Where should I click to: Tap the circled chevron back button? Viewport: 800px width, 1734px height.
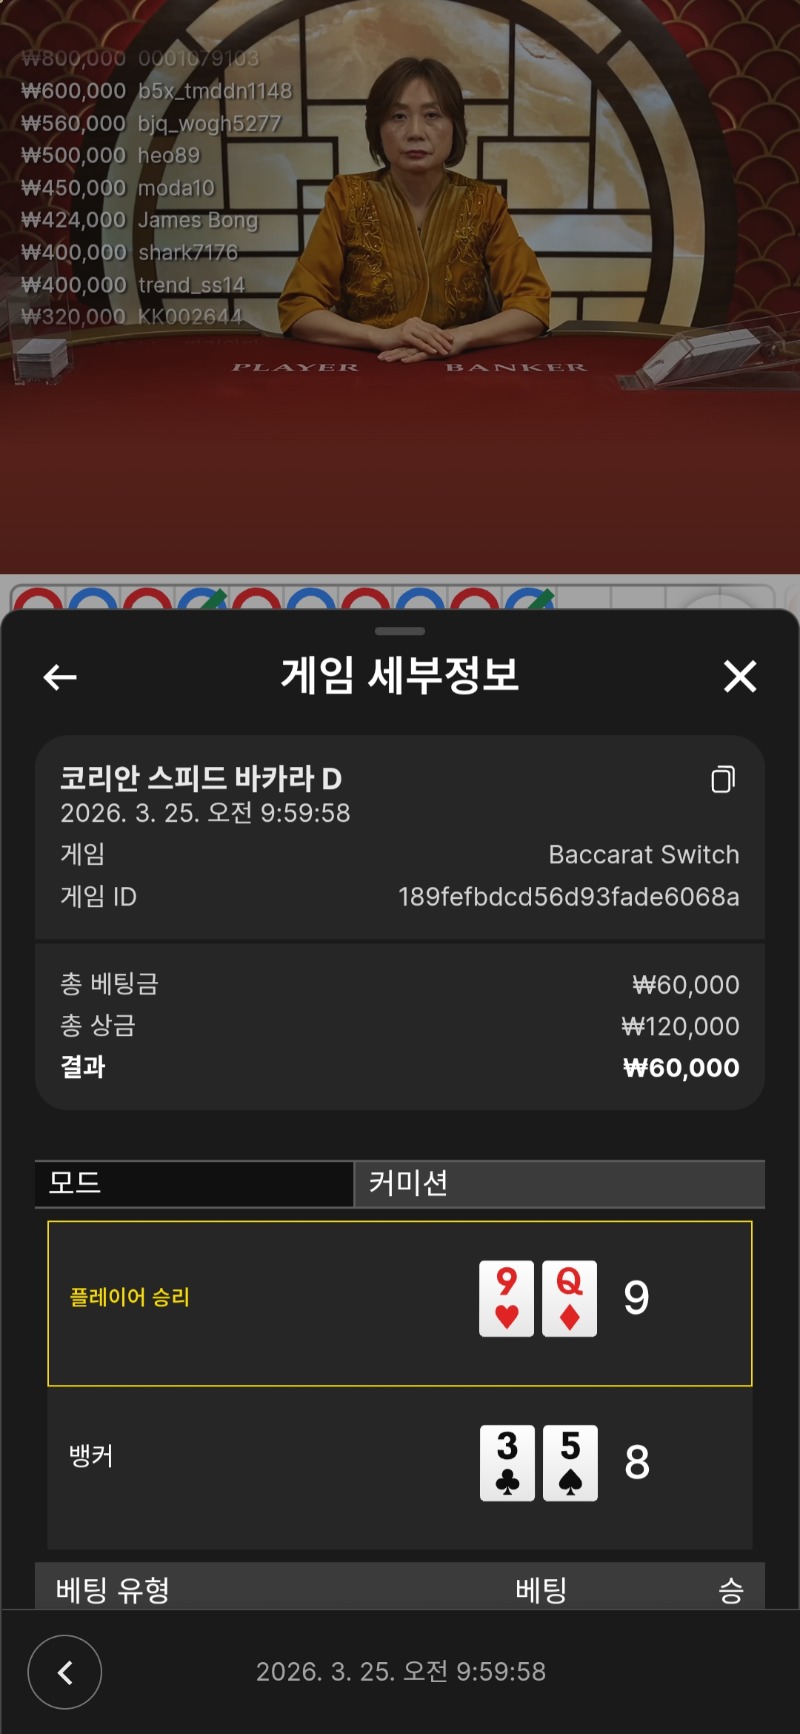click(65, 1671)
